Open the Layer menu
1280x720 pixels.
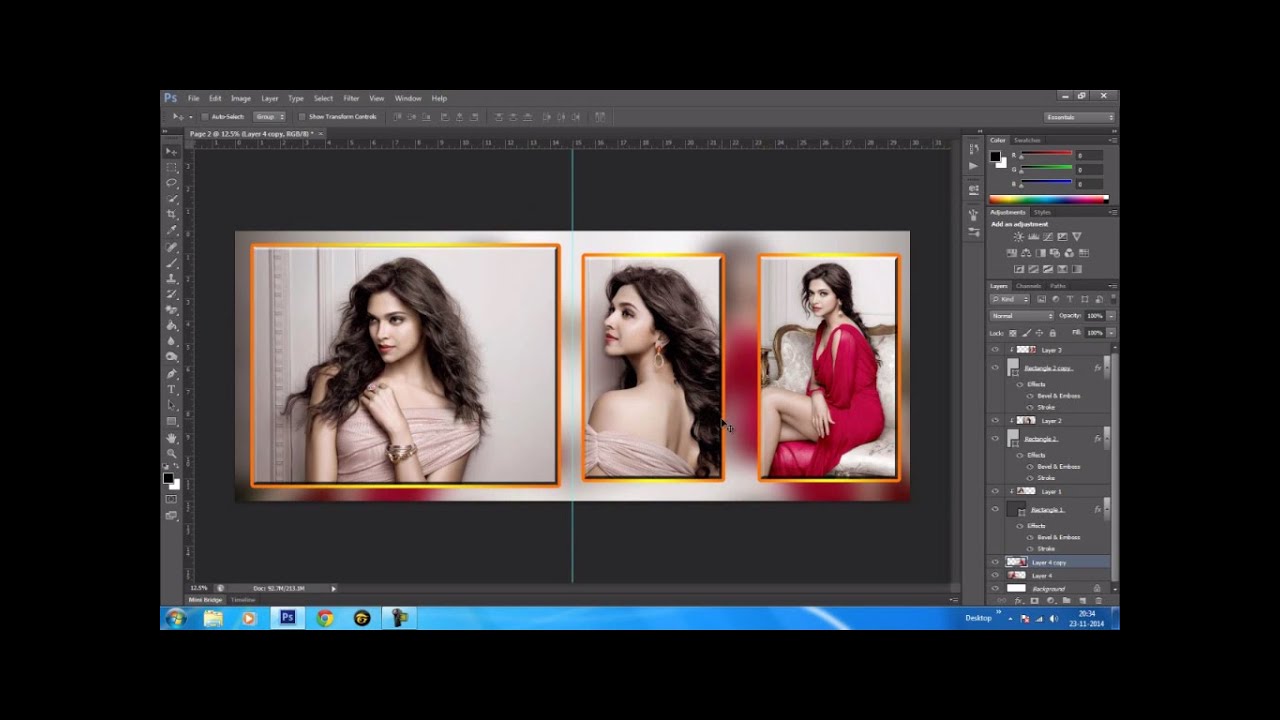[270, 98]
